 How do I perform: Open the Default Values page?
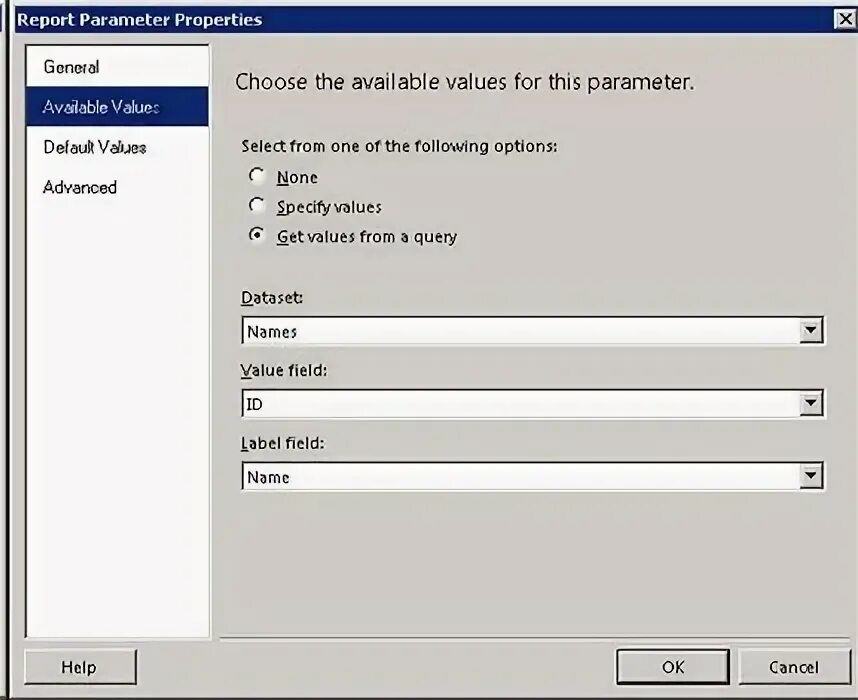pos(117,147)
